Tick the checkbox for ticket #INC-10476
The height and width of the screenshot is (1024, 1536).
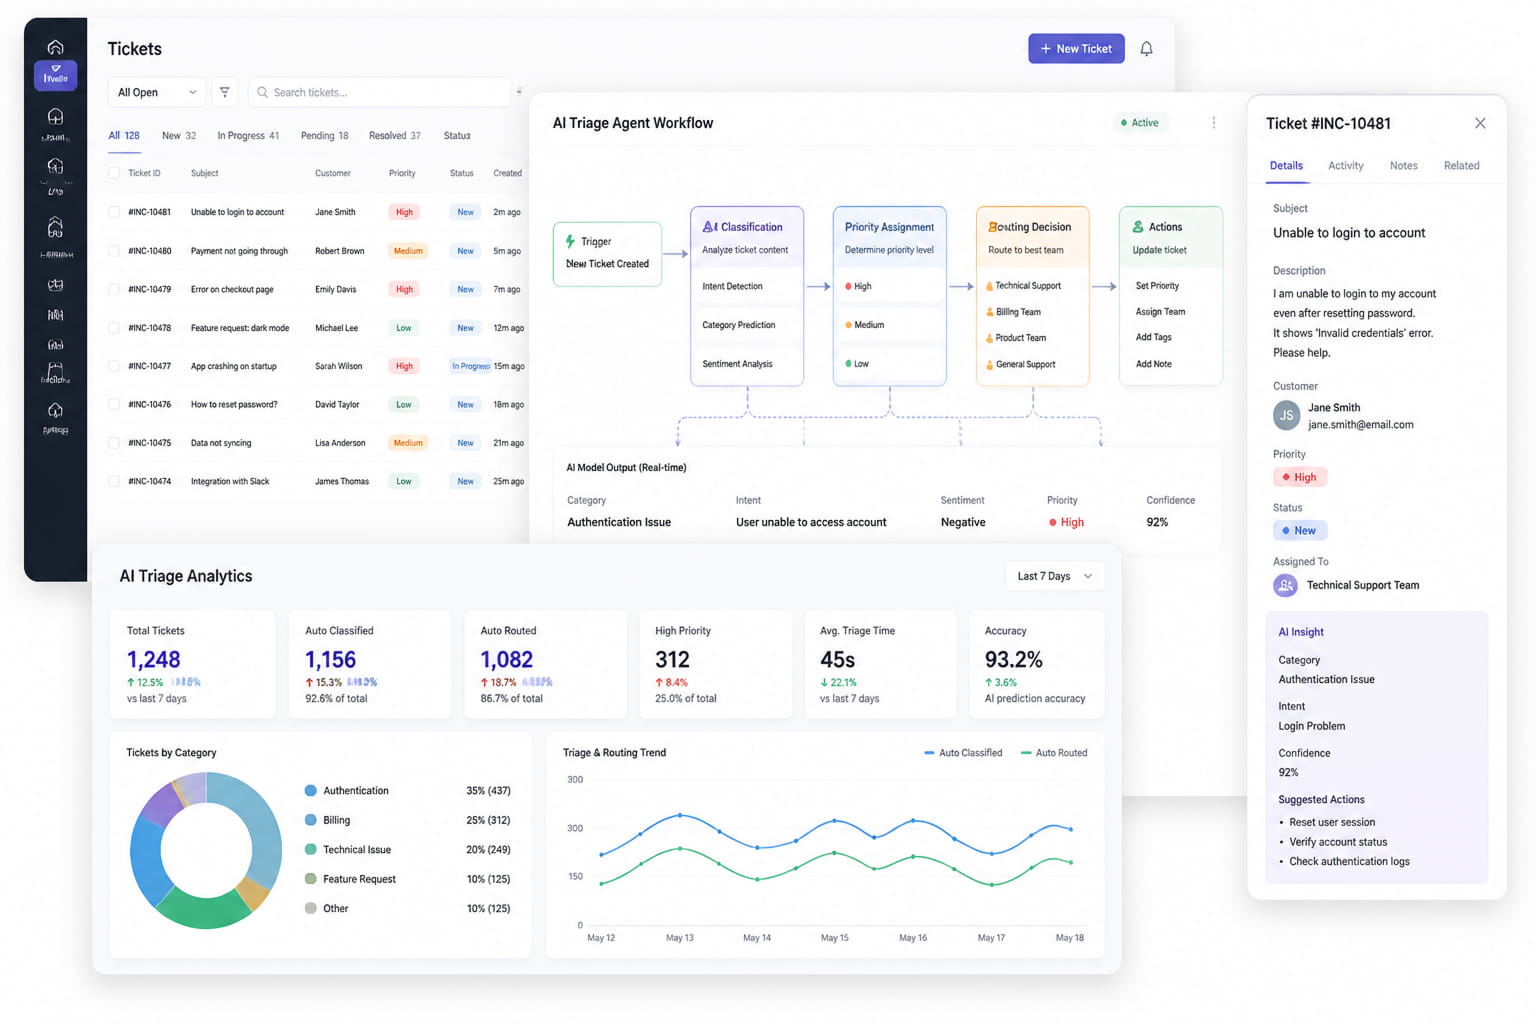tap(113, 405)
